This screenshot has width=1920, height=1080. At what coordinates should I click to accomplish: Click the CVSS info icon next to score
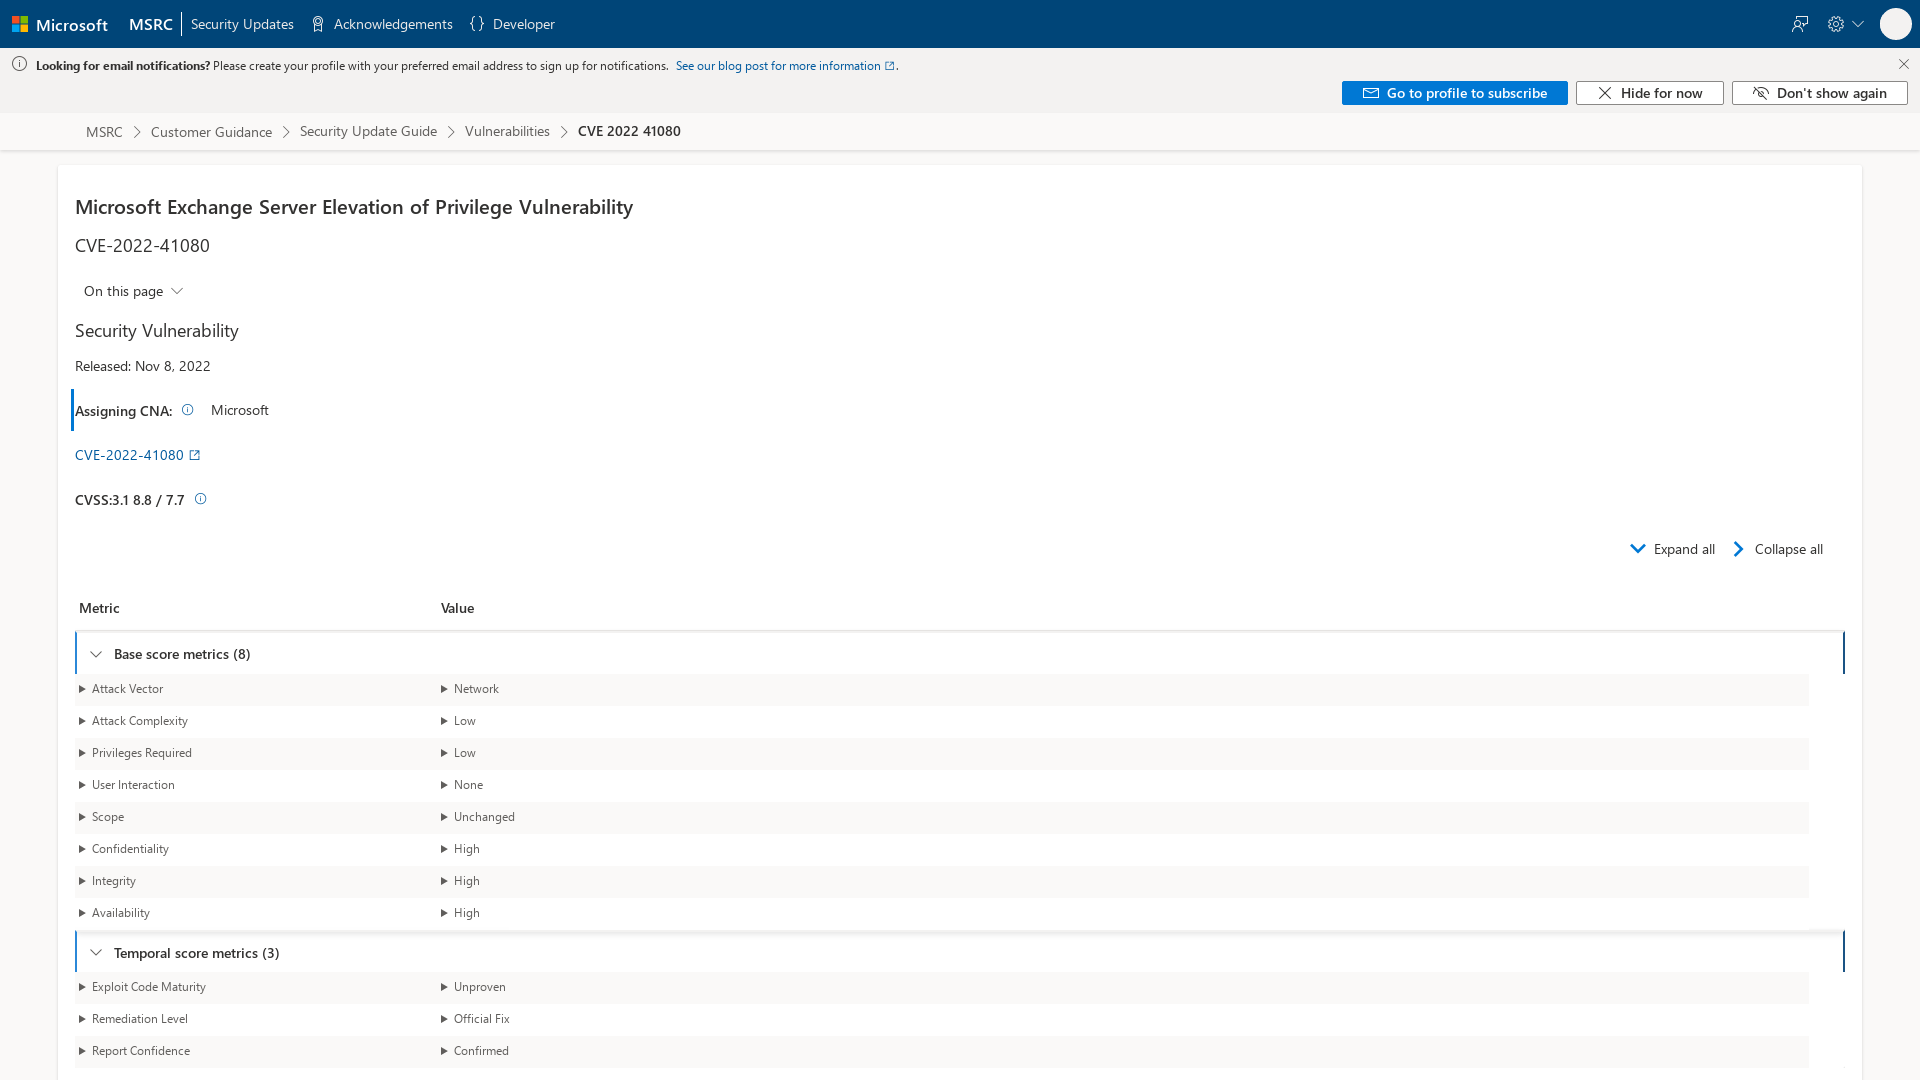pos(200,498)
